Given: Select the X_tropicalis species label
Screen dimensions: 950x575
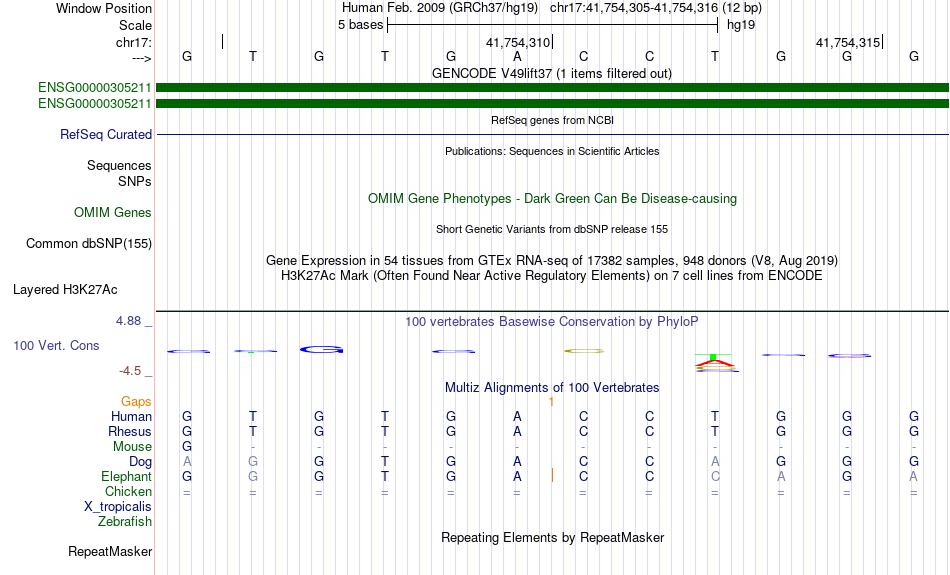Looking at the screenshot, I should tap(118, 507).
